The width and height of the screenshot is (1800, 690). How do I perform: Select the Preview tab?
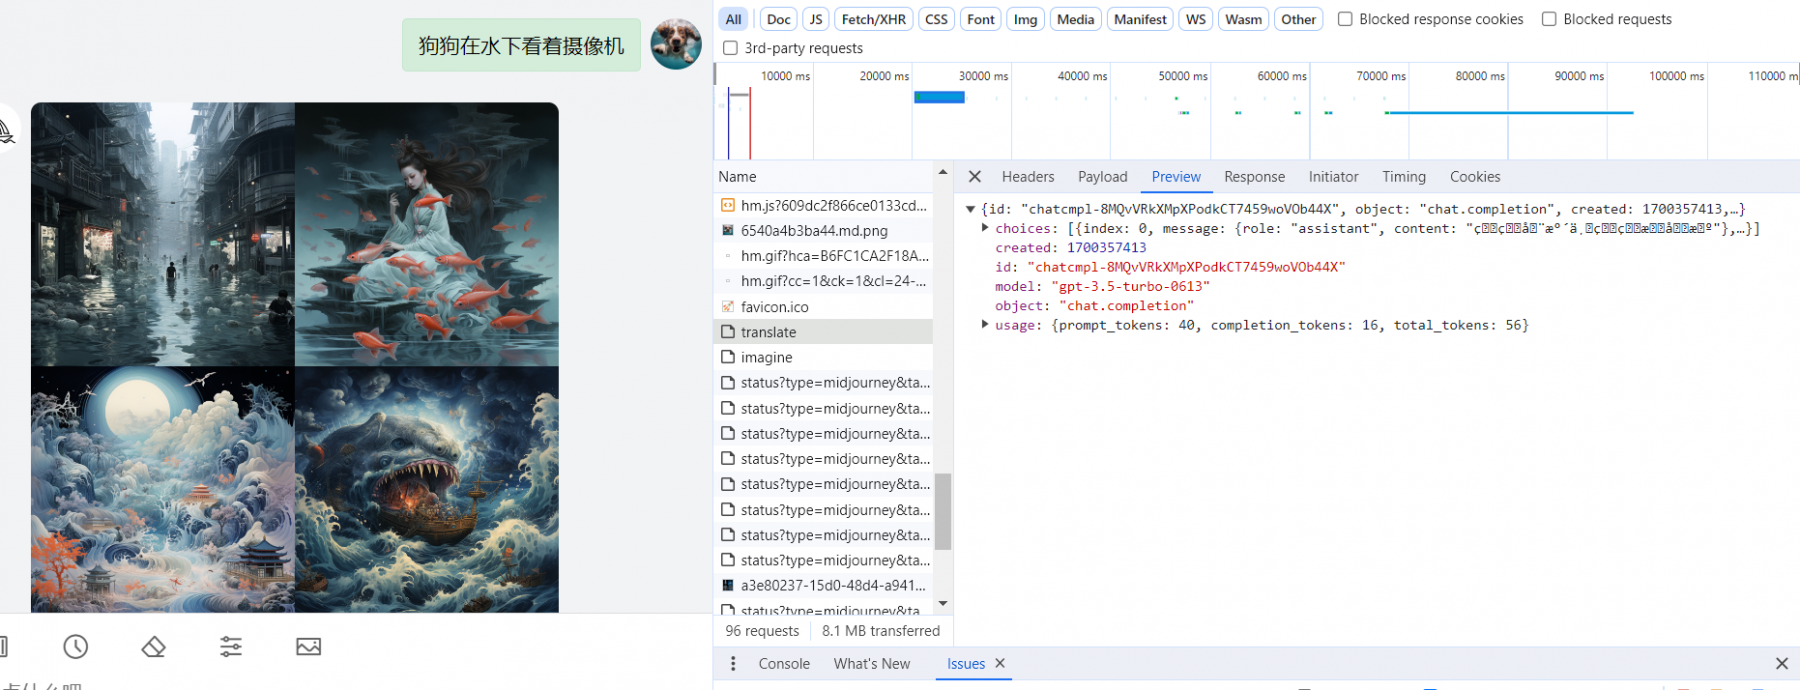click(x=1176, y=177)
